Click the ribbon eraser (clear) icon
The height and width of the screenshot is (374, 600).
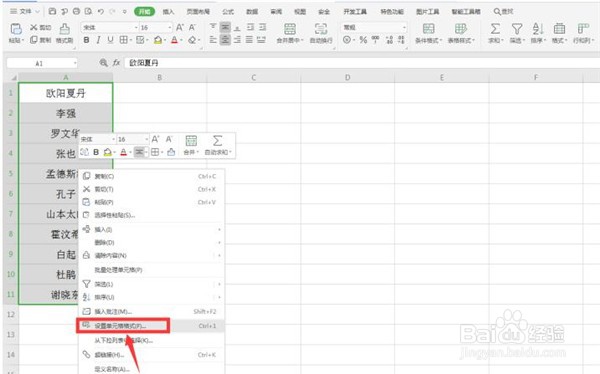click(x=192, y=40)
